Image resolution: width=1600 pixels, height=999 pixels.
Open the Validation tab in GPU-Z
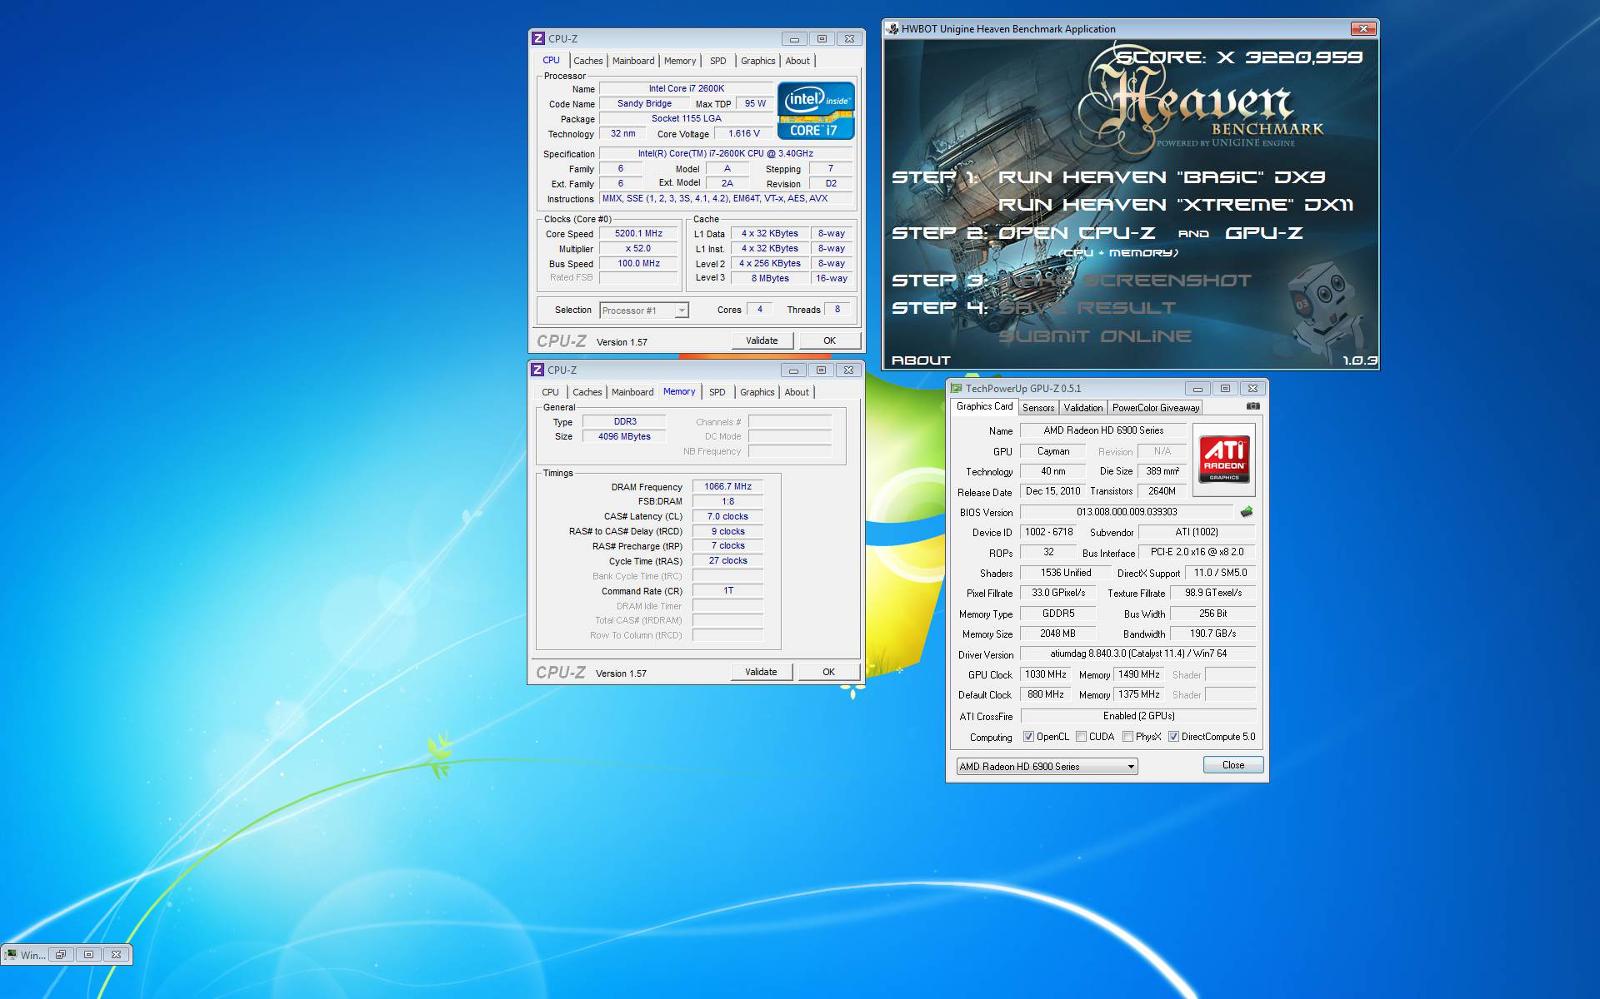click(x=1083, y=408)
